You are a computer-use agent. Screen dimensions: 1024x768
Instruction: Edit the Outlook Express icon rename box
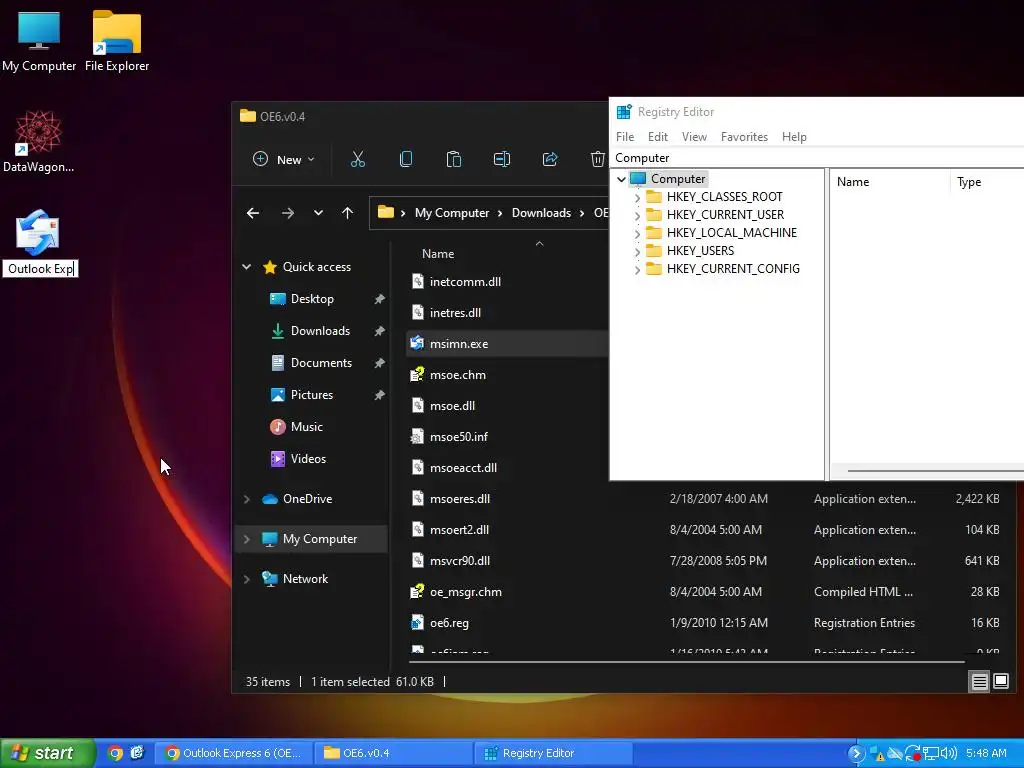click(40, 268)
